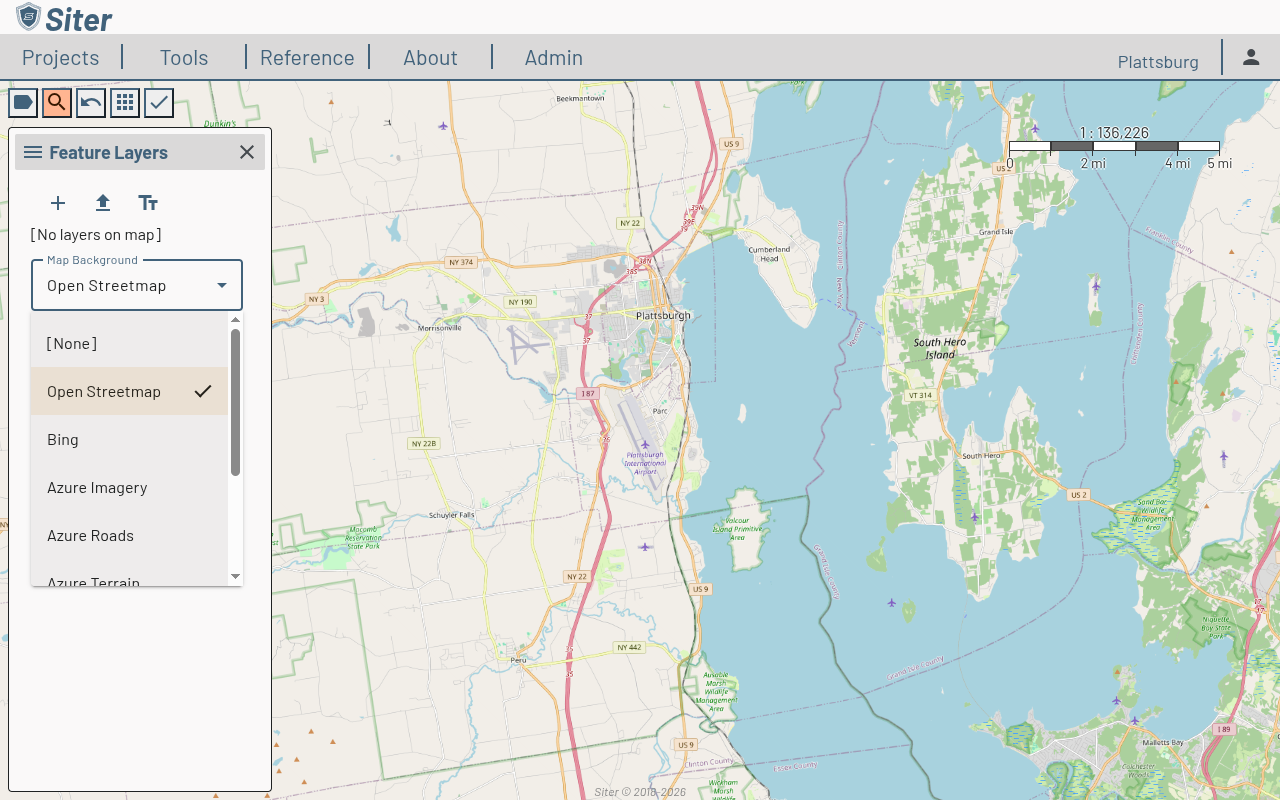Open the Tools menu
Image resolution: width=1280 pixels, height=800 pixels.
(183, 57)
